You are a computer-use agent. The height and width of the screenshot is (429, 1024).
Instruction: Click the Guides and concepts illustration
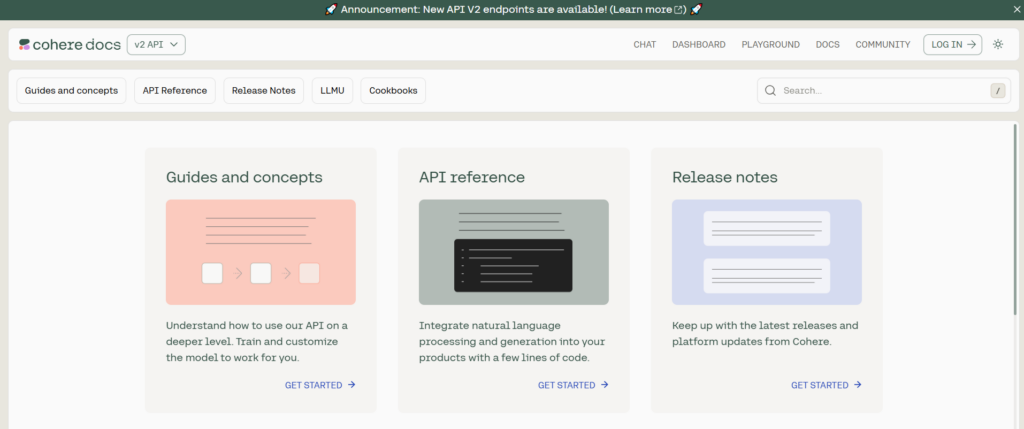click(x=261, y=252)
